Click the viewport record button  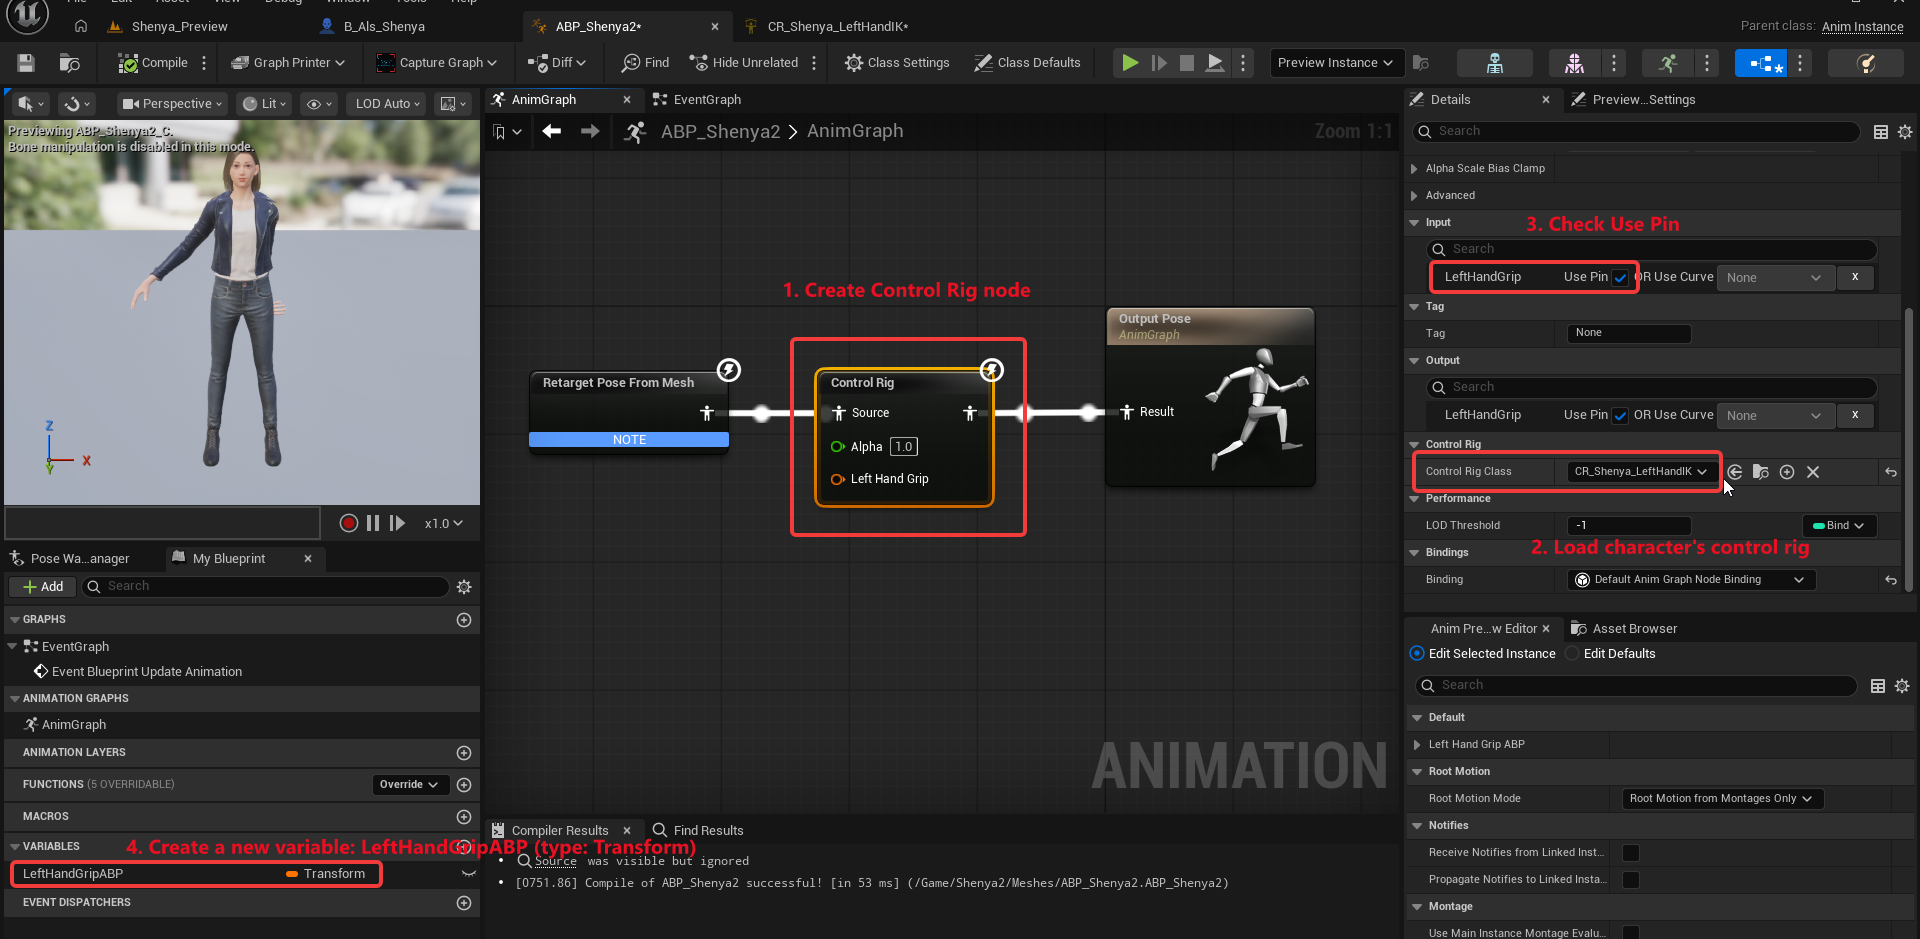[x=348, y=523]
